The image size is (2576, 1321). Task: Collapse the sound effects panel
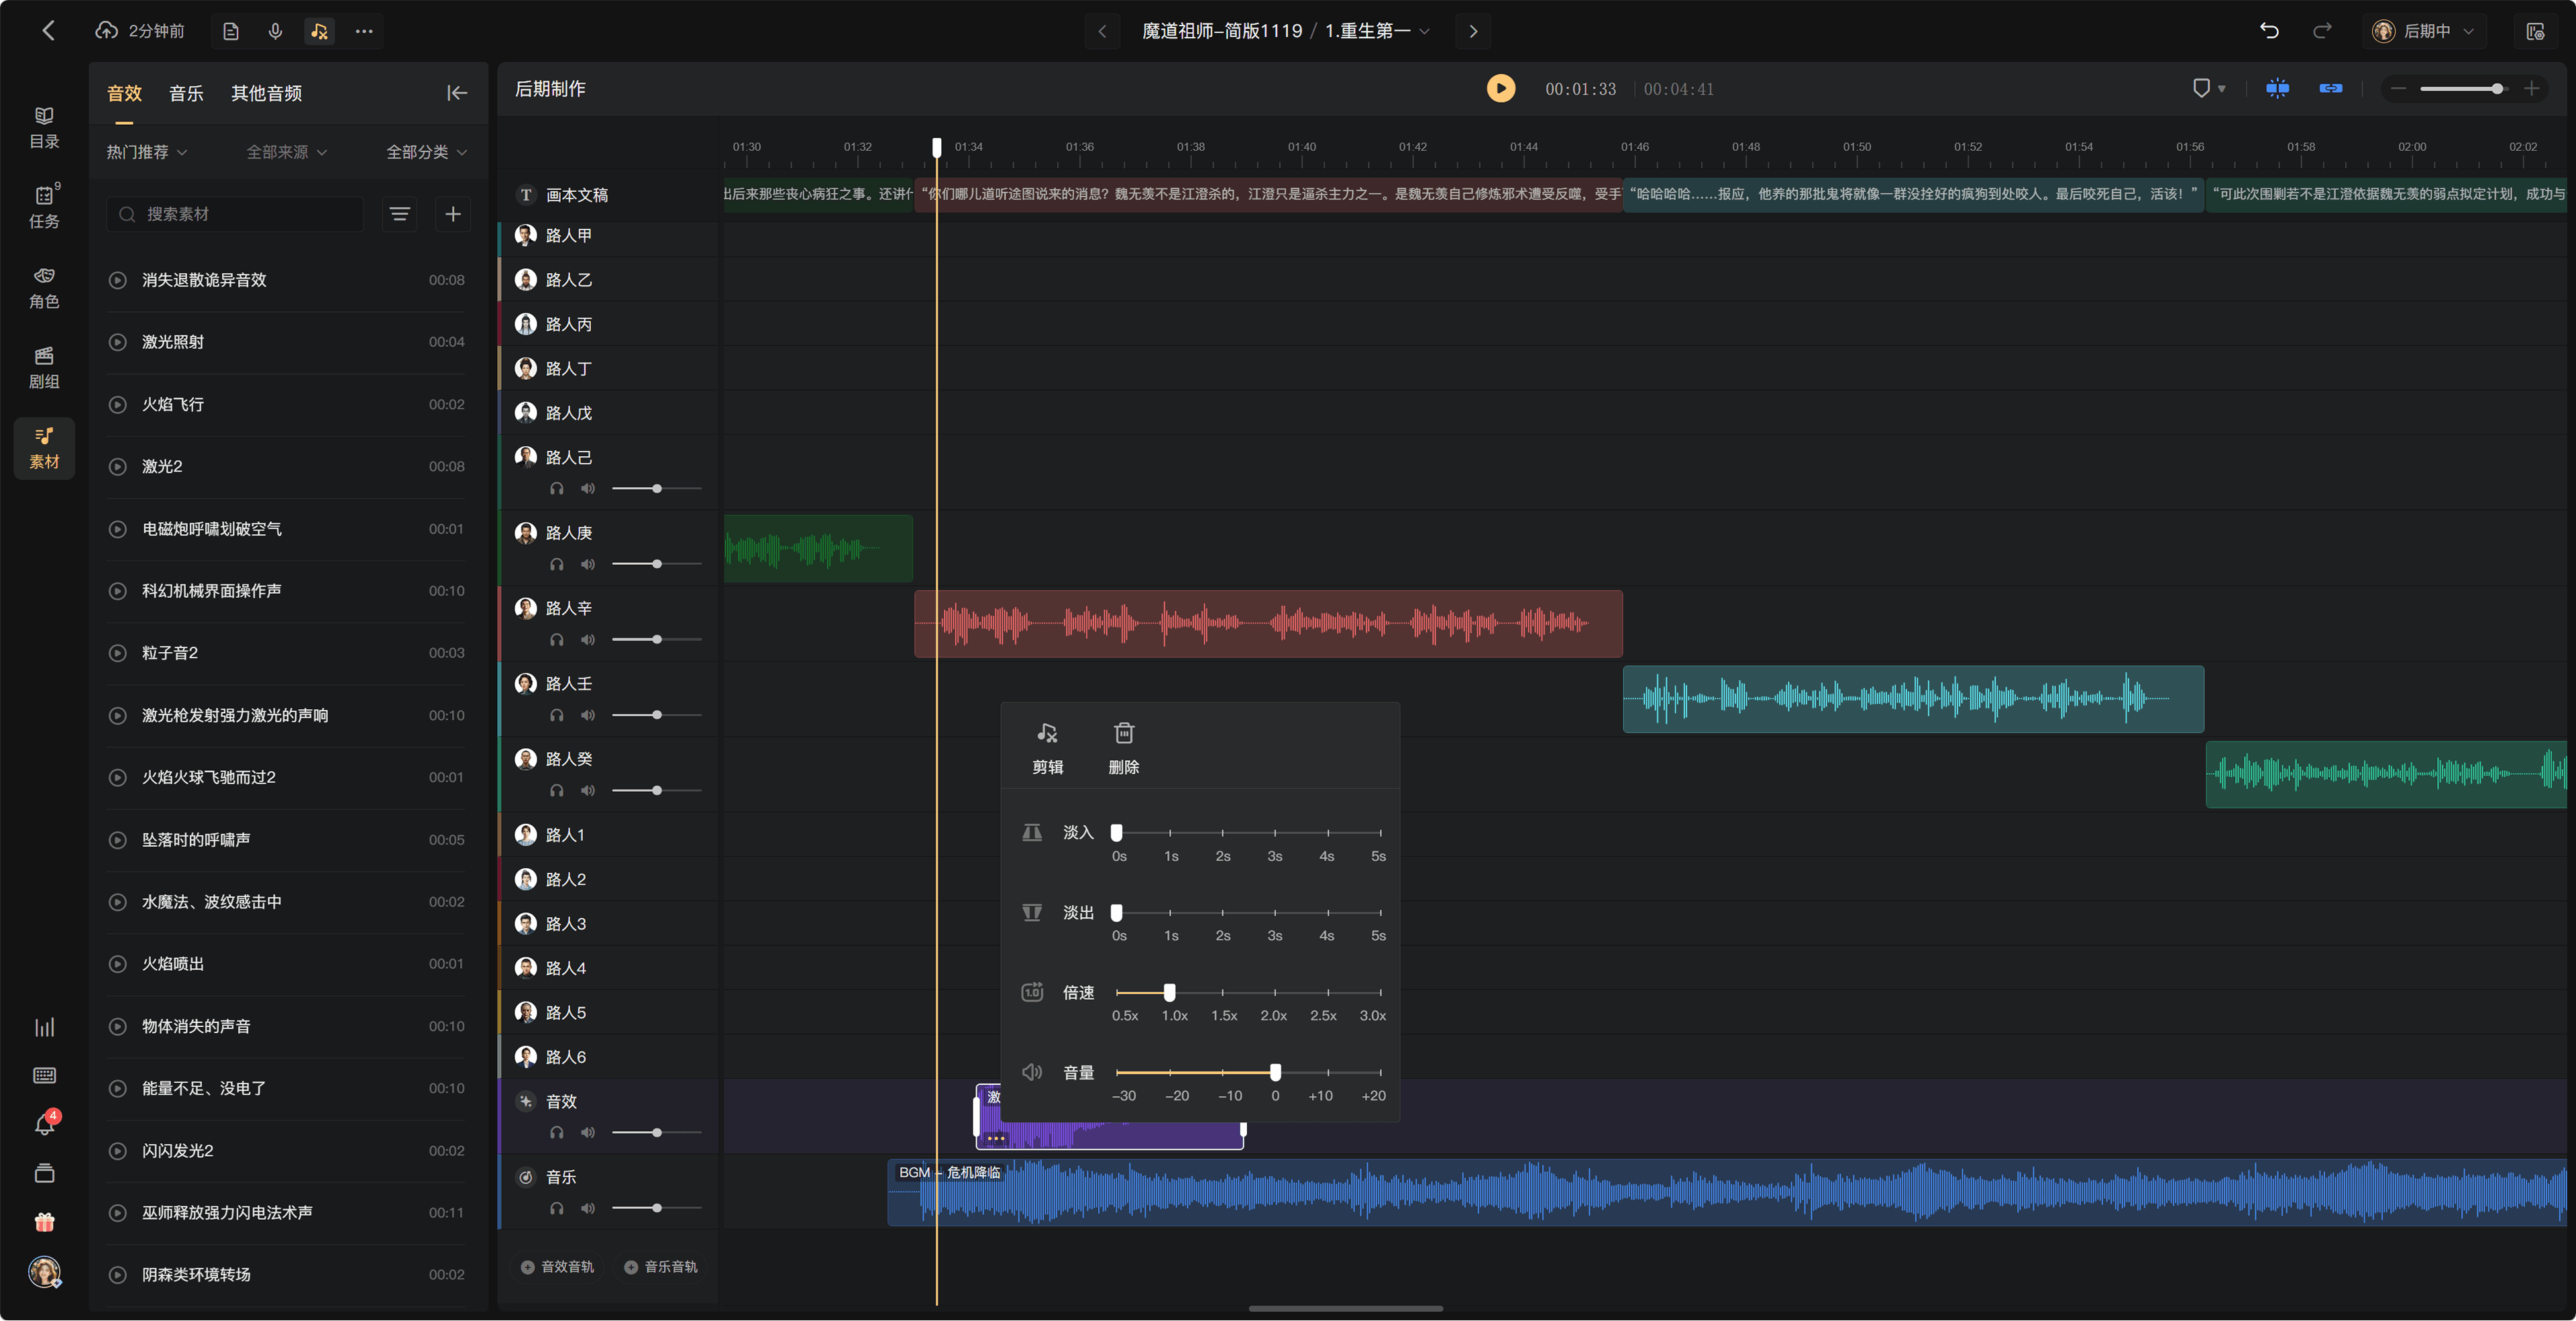(457, 93)
